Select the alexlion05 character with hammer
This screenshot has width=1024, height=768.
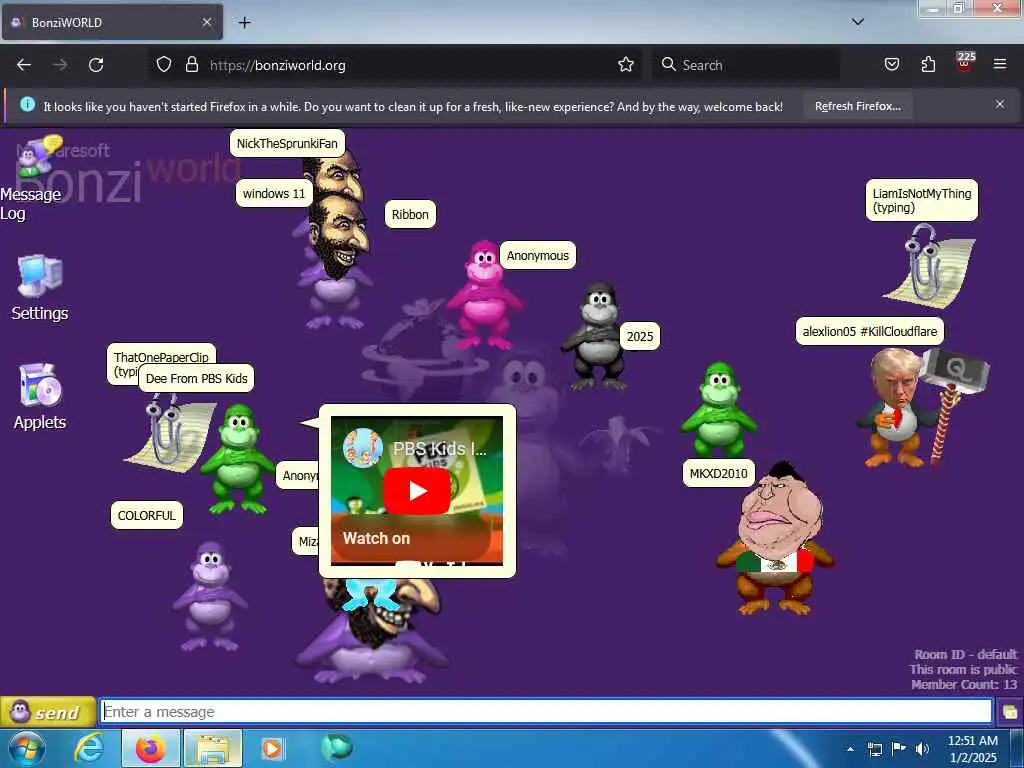[x=914, y=408]
